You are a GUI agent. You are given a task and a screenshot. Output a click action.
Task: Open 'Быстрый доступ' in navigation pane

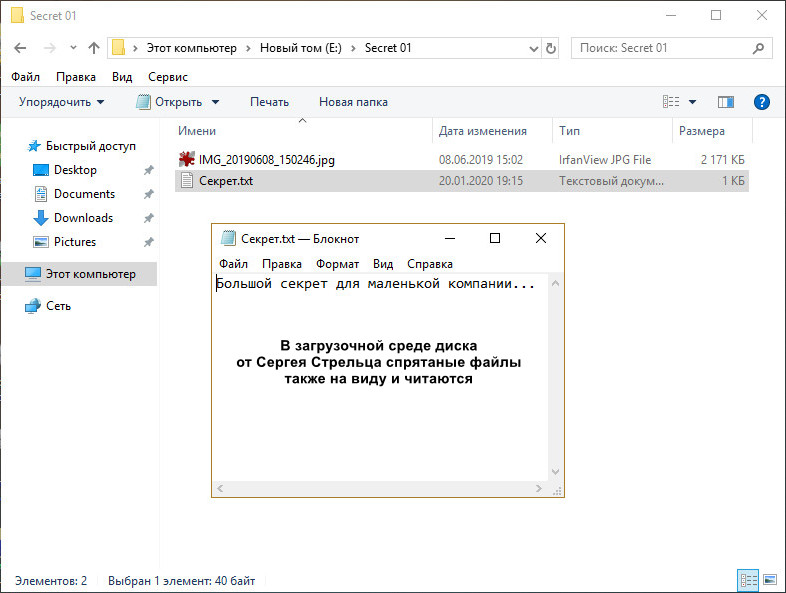pos(91,146)
